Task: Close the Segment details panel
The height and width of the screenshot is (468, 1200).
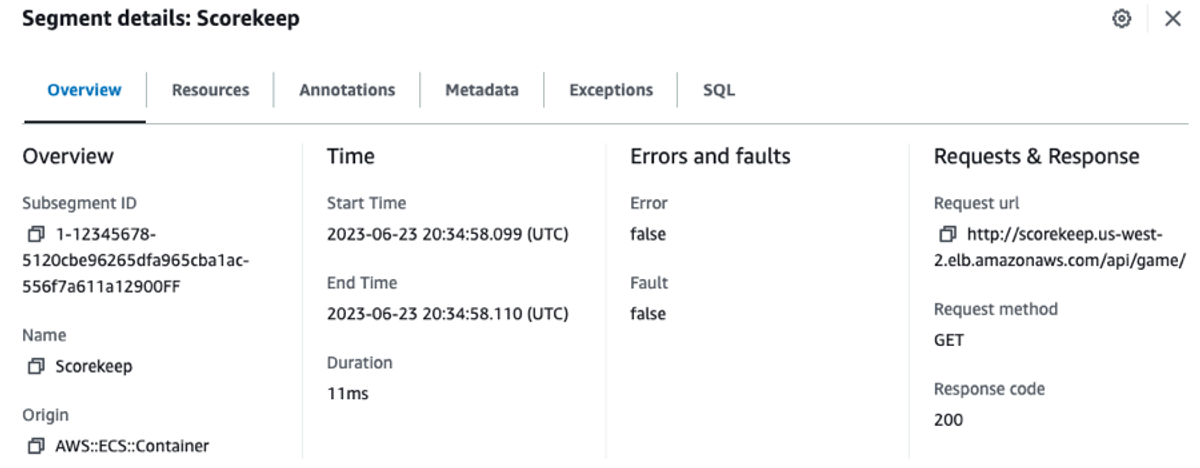Action: pos(1173,19)
